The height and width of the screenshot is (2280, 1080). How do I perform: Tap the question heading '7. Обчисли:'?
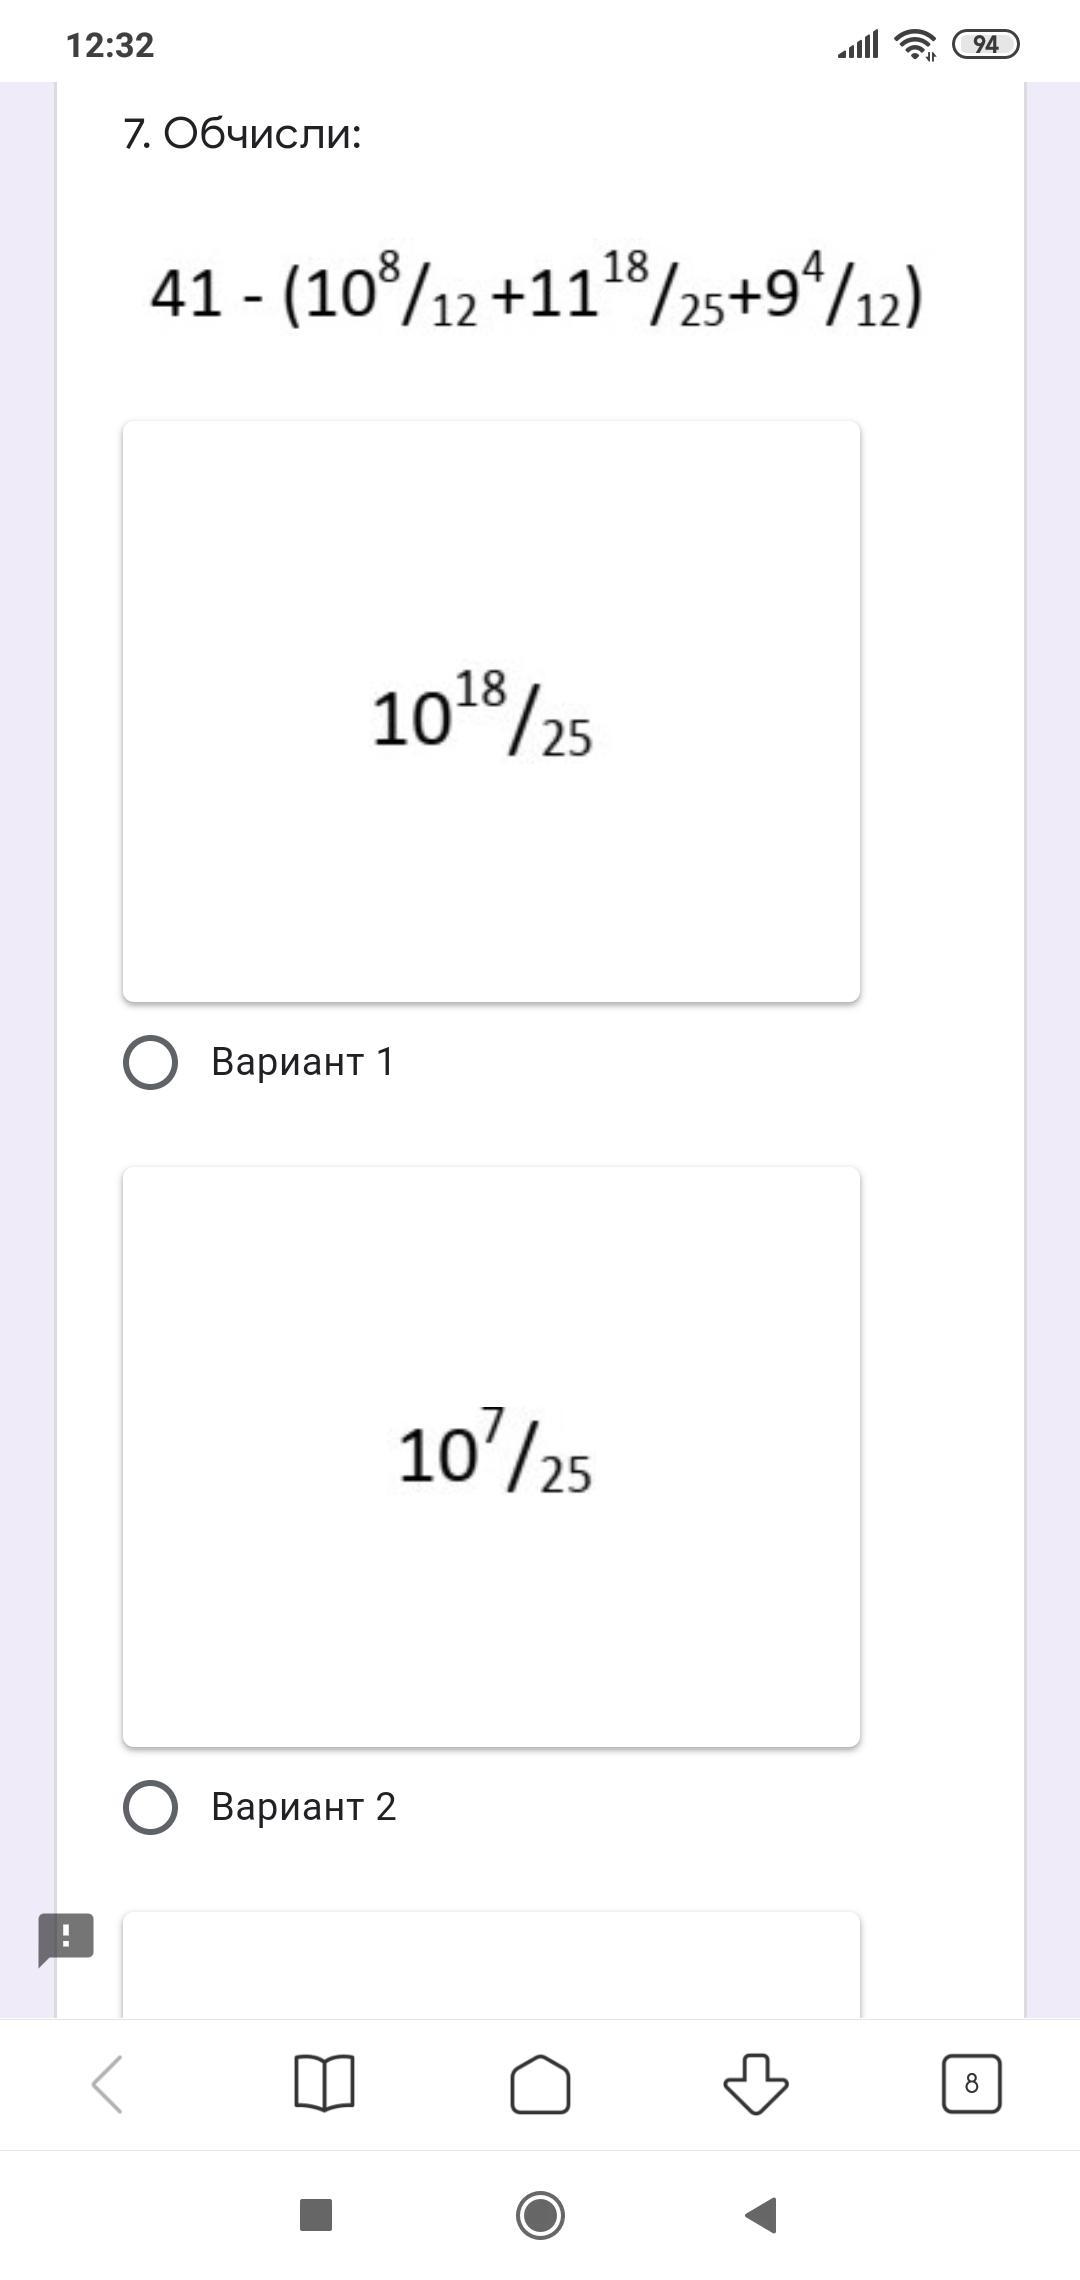[242, 133]
